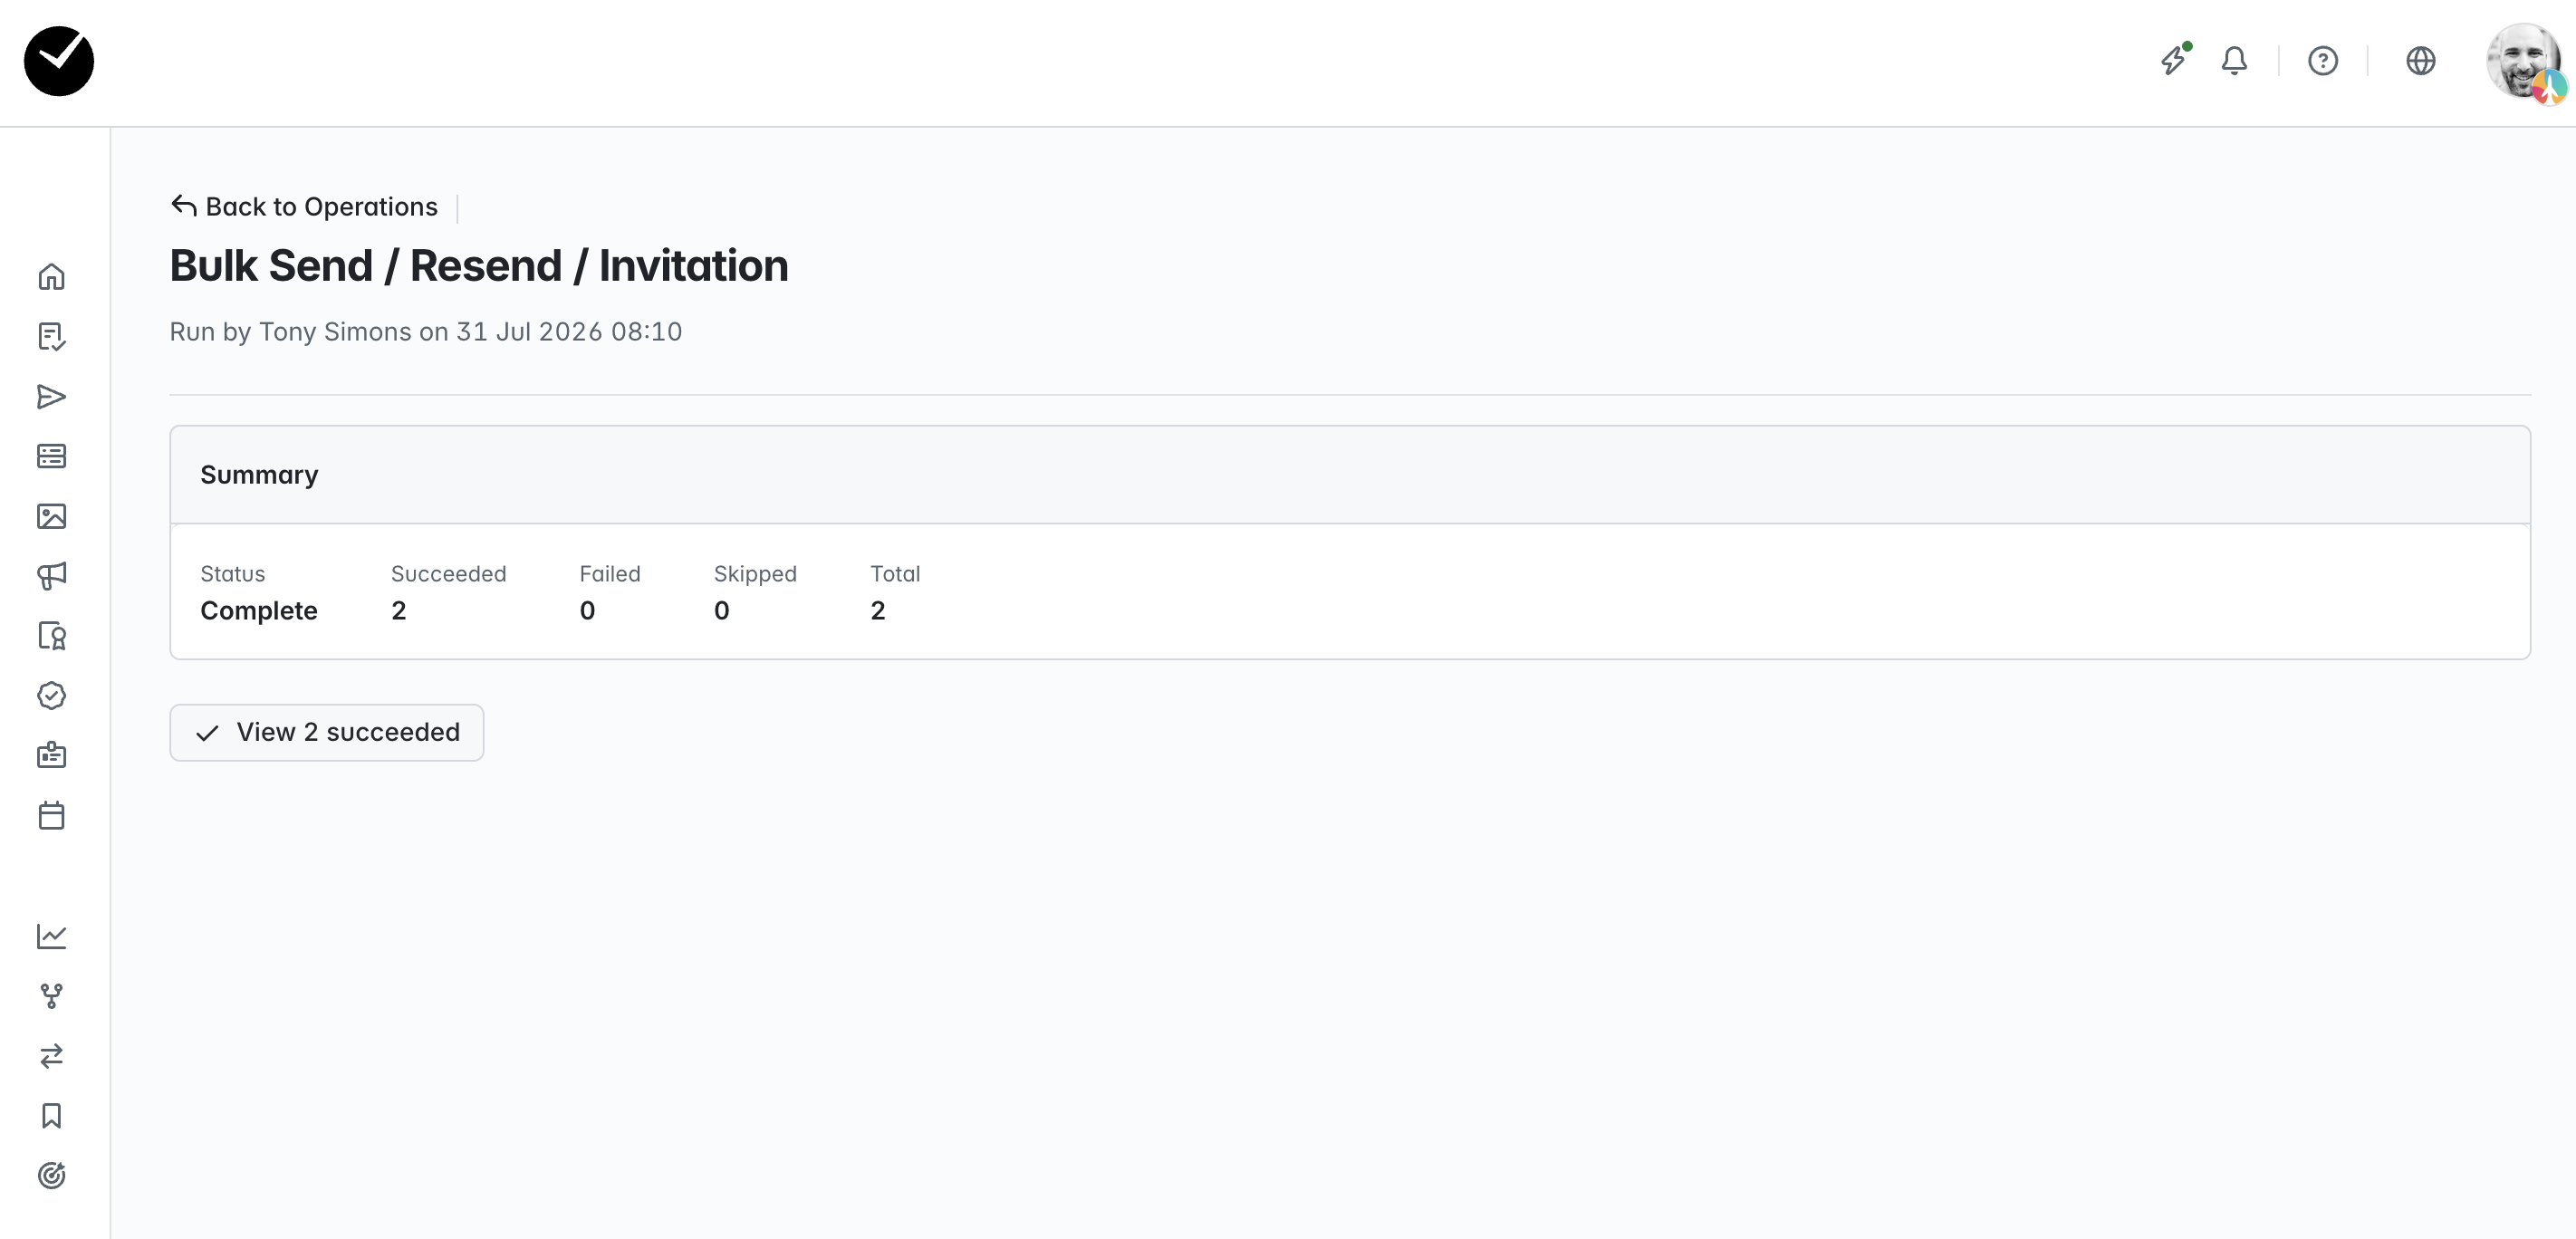2576x1239 pixels.
Task: Open the bookmark sidebar icon
Action: click(x=51, y=1116)
